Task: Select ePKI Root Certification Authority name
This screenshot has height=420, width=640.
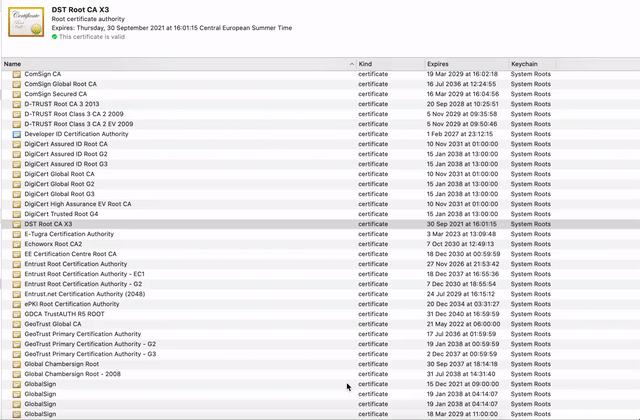Action: pos(72,304)
